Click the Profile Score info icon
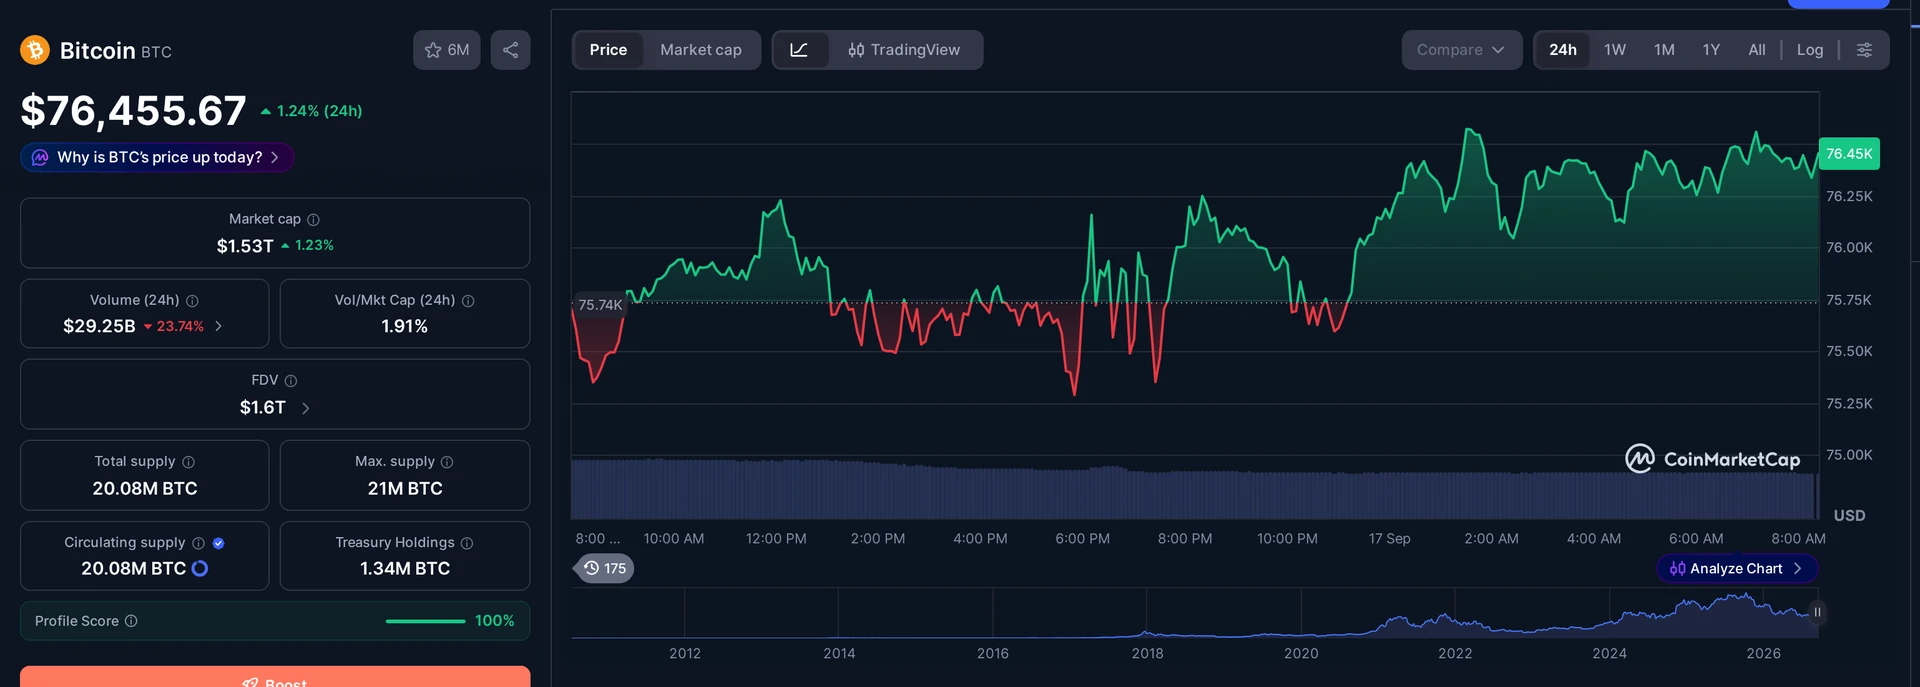Viewport: 1920px width, 687px height. [131, 621]
